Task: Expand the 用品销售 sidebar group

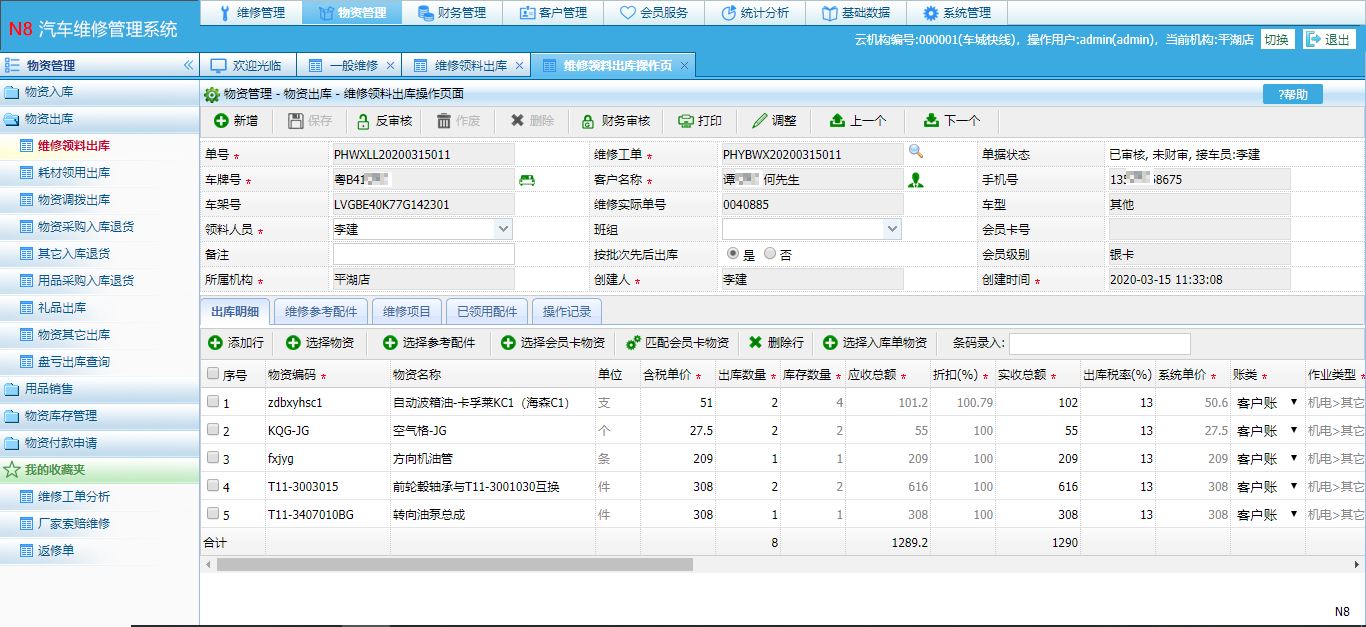Action: 100,389
